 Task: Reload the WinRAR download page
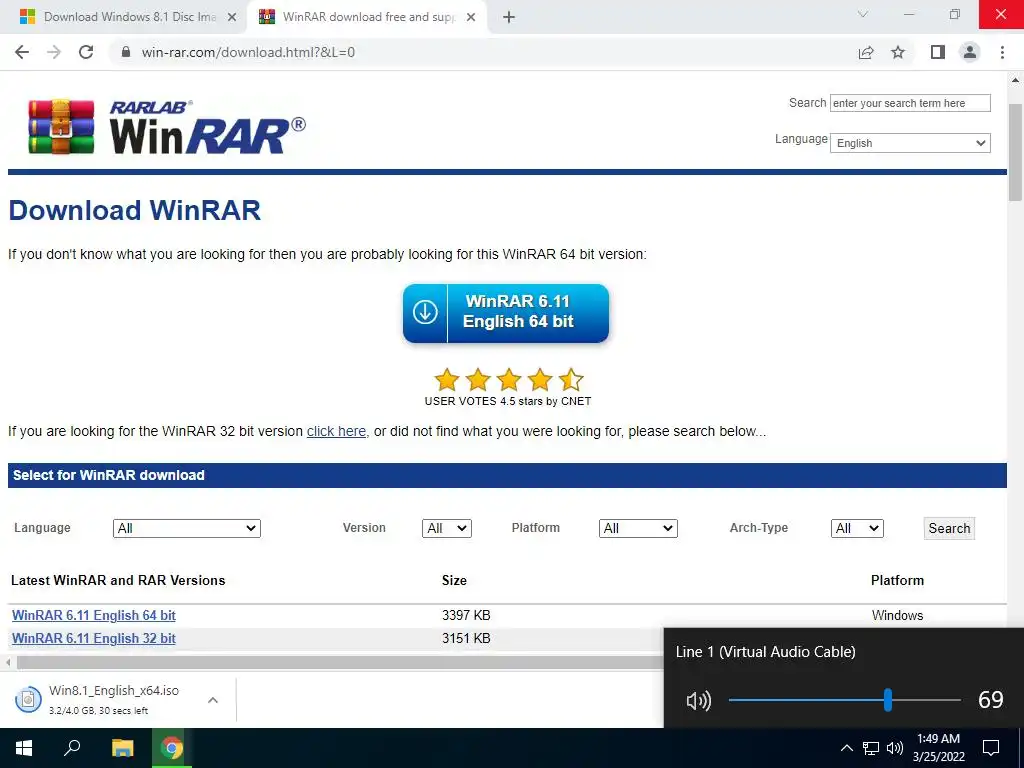86,52
